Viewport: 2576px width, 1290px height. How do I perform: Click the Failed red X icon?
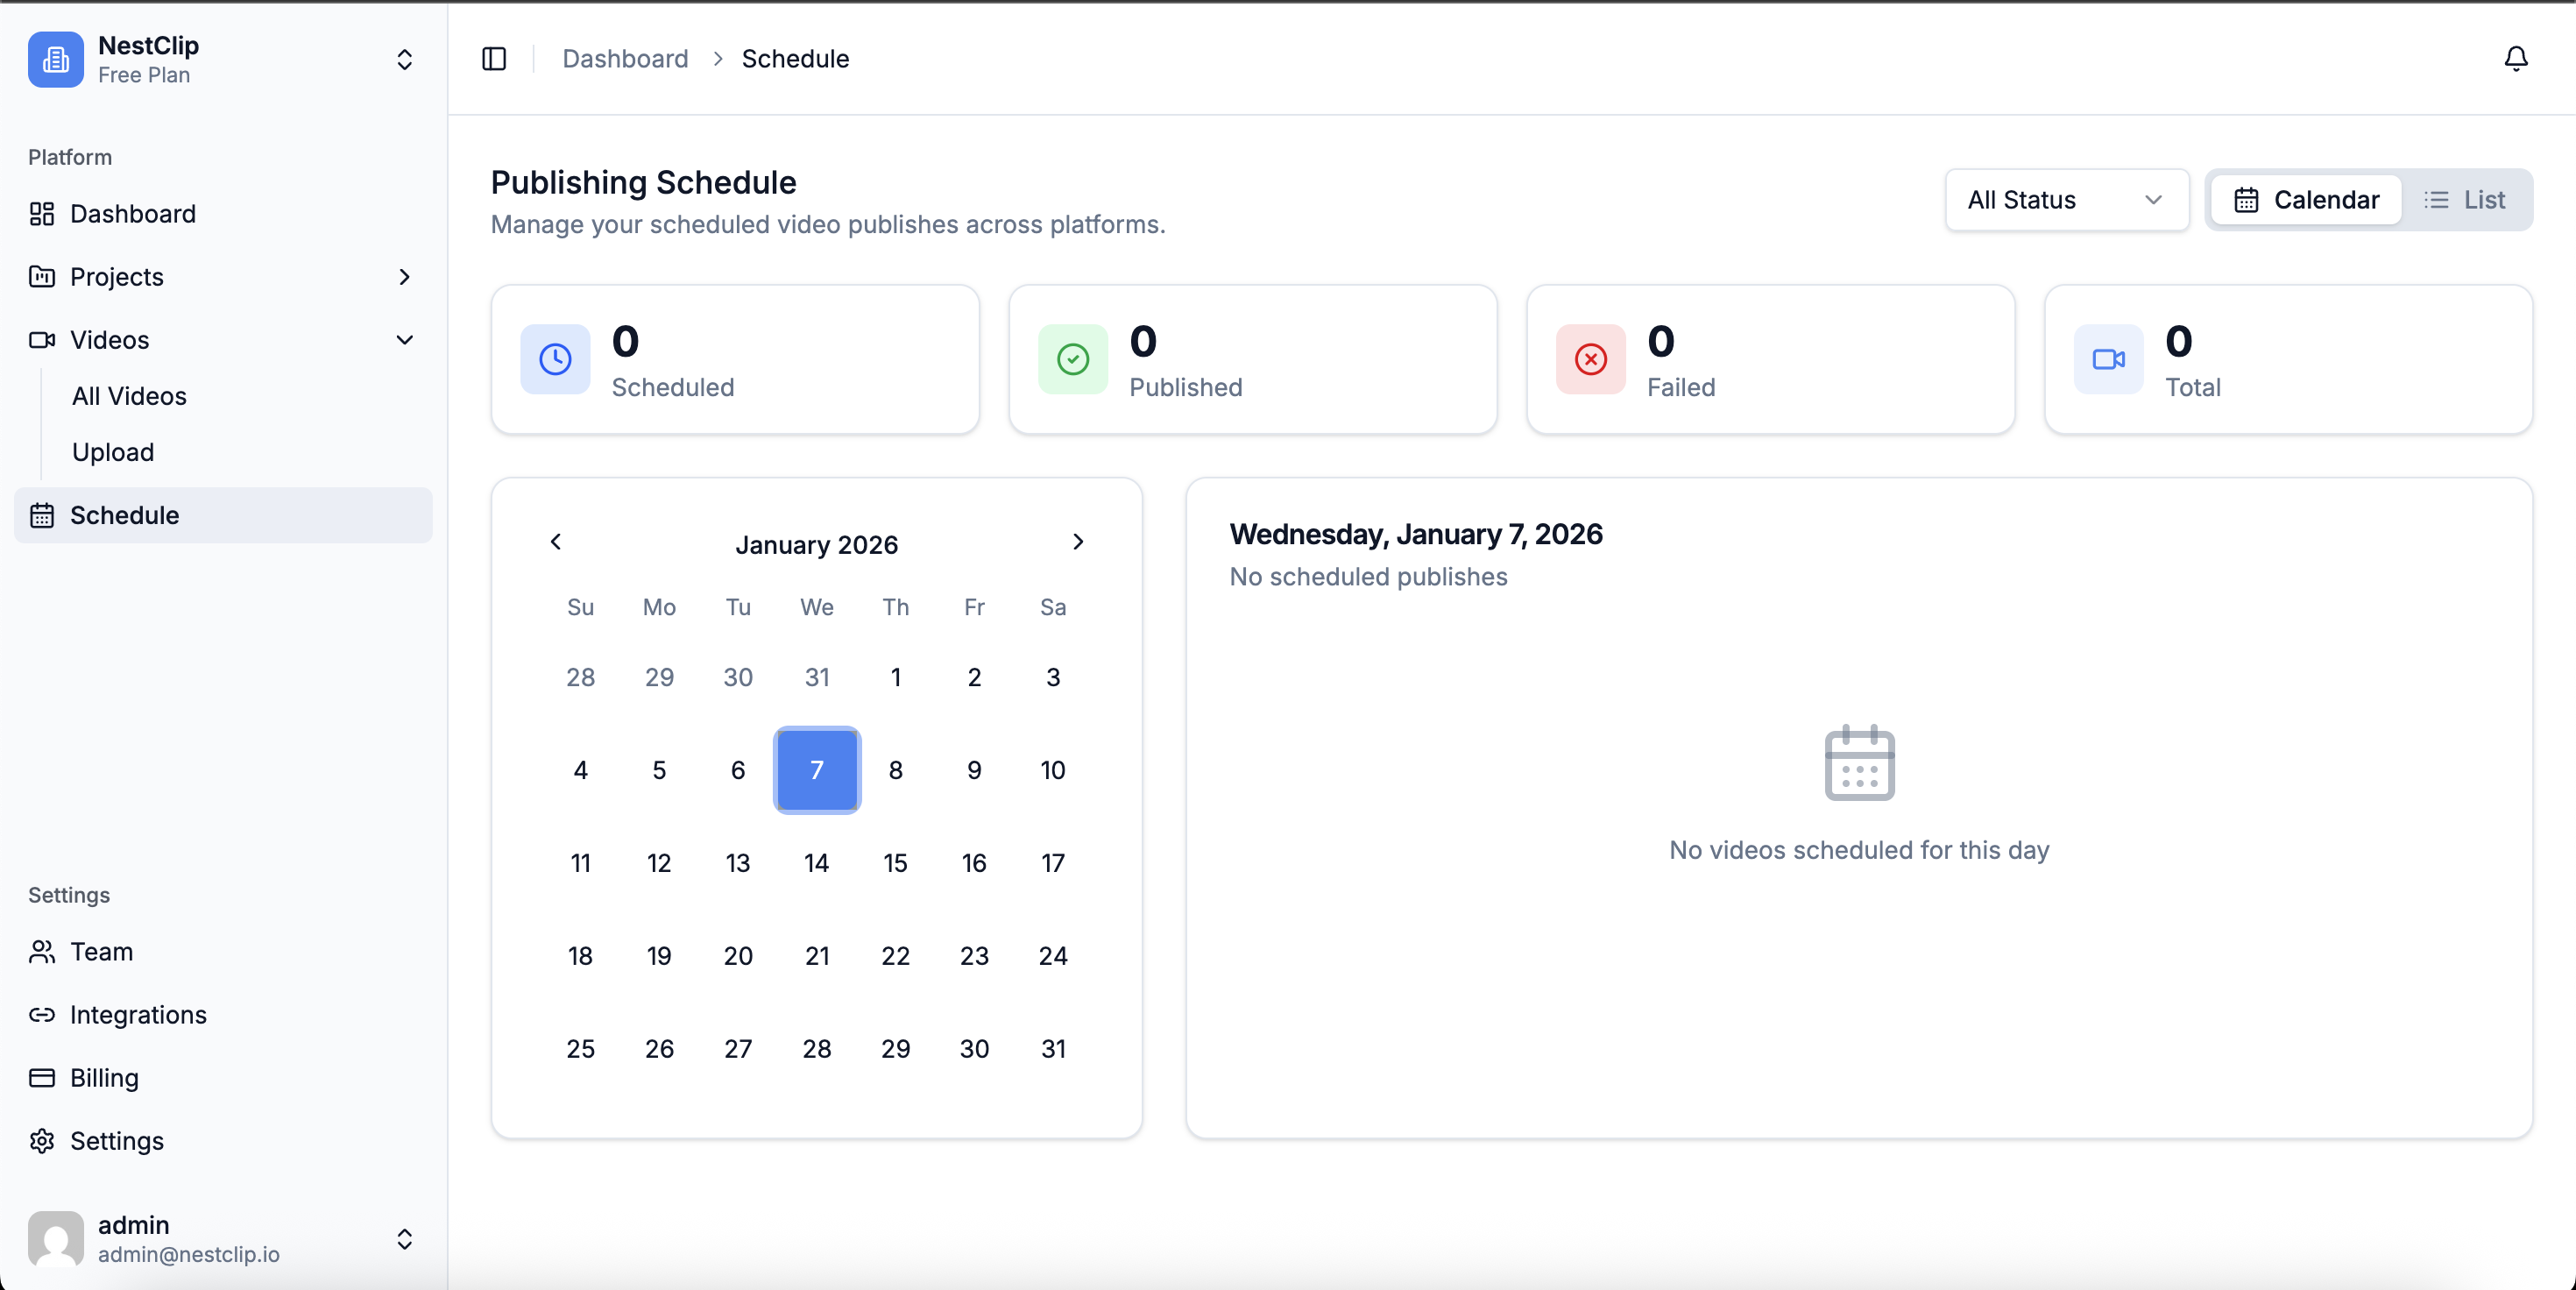[x=1590, y=359]
